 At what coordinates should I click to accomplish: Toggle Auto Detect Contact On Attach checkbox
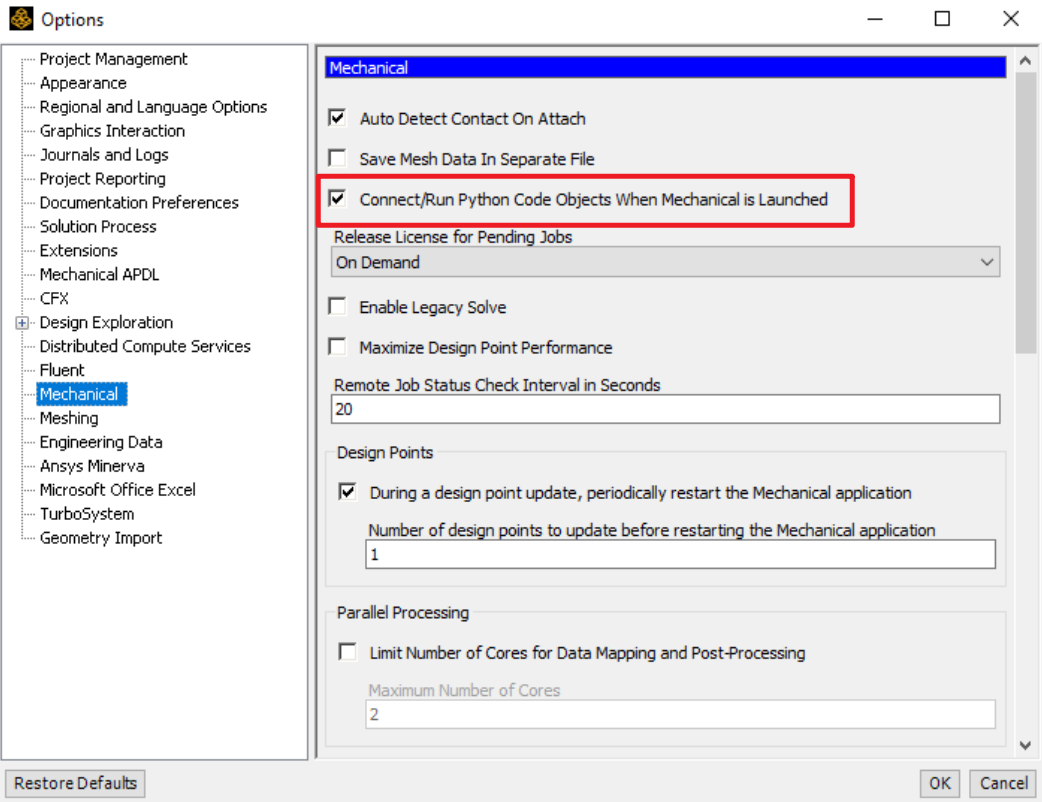tap(338, 118)
